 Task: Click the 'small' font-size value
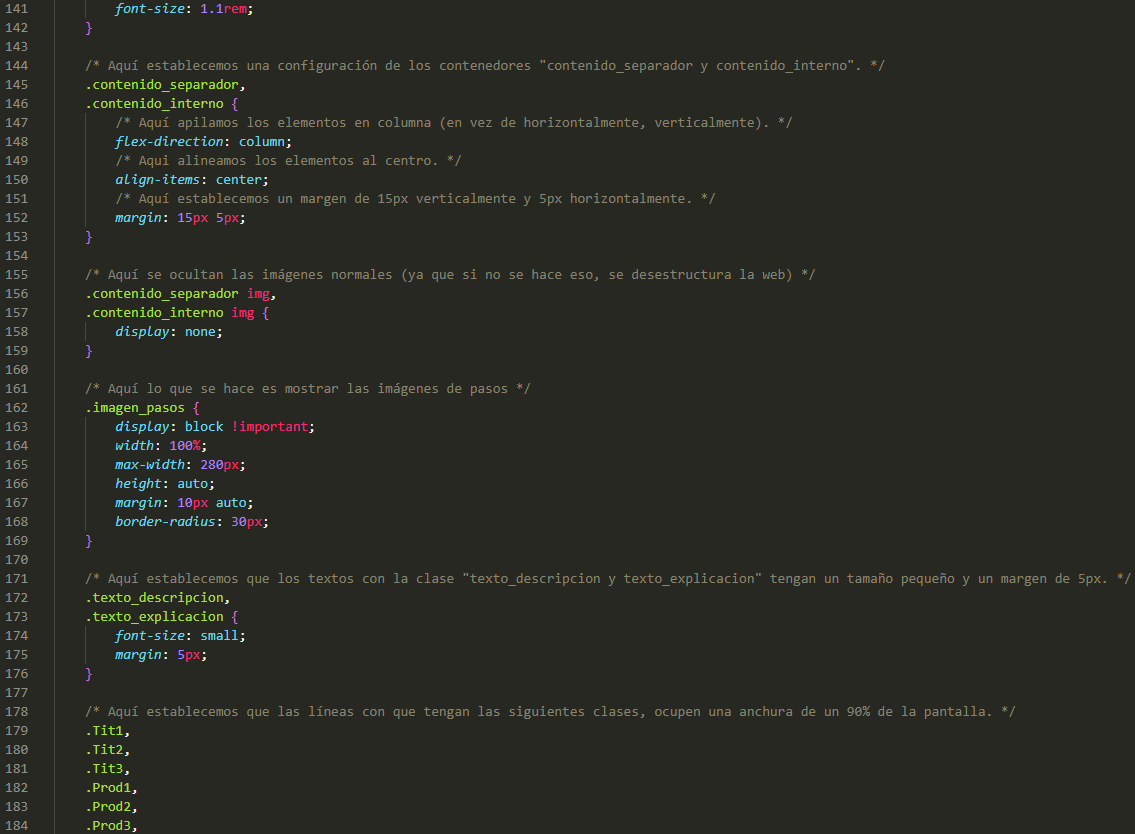[x=219, y=636]
